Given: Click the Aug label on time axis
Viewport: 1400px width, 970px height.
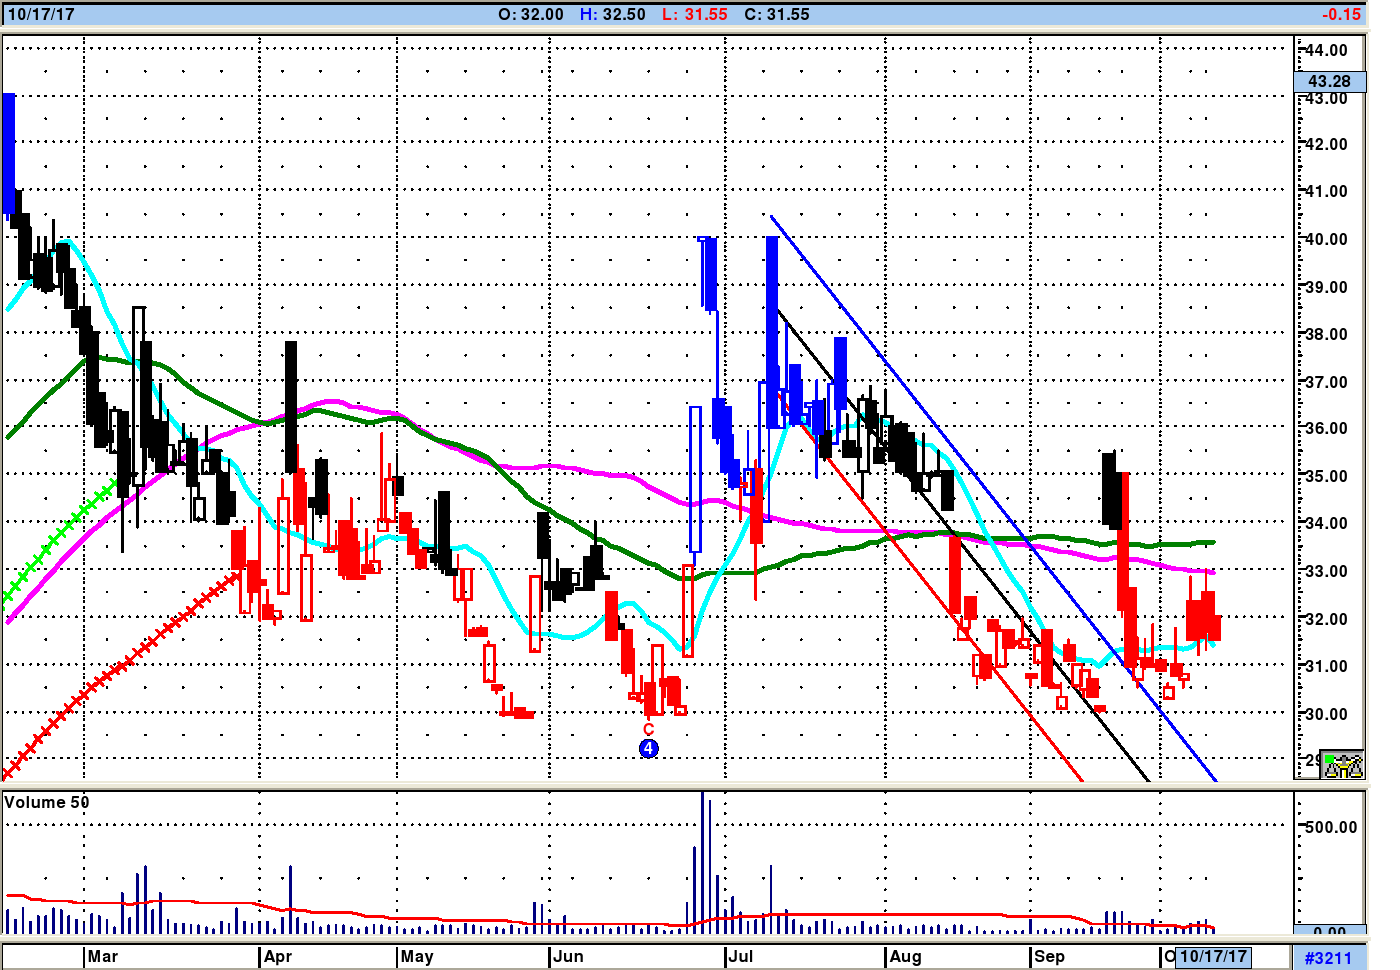Looking at the screenshot, I should tap(905, 956).
